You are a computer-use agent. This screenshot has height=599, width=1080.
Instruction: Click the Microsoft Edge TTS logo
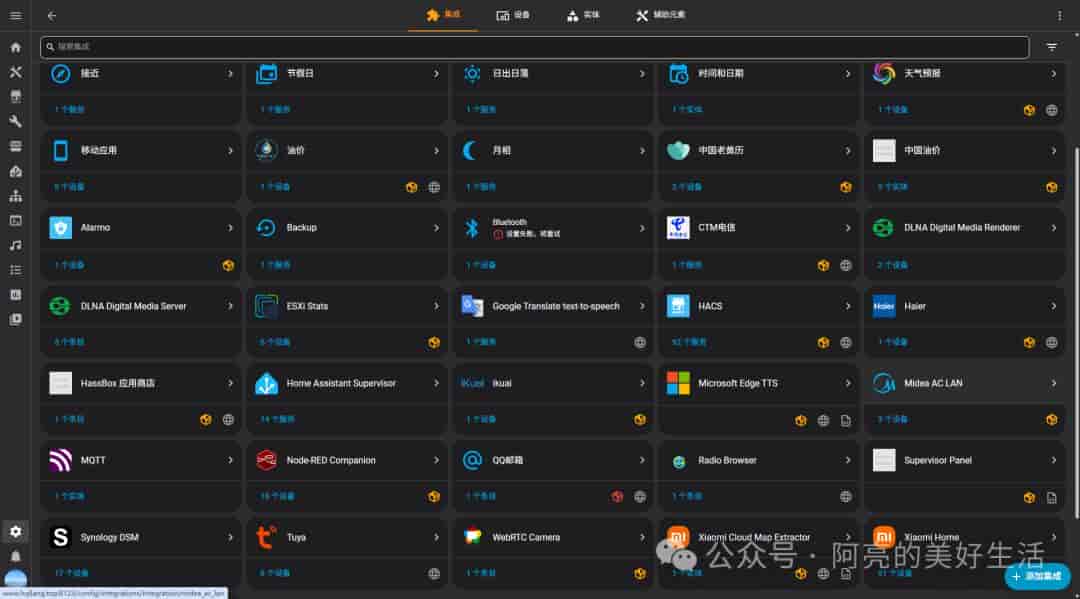coord(678,383)
